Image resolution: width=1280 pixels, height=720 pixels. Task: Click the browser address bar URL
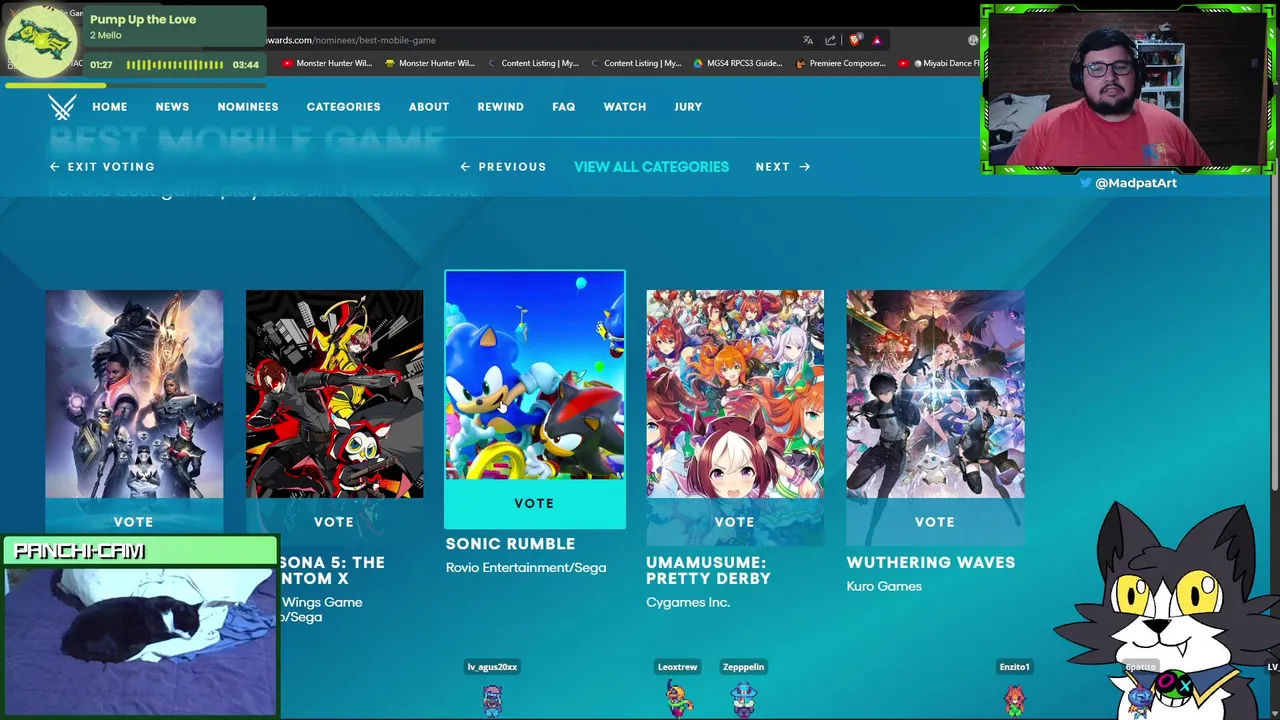(x=351, y=40)
